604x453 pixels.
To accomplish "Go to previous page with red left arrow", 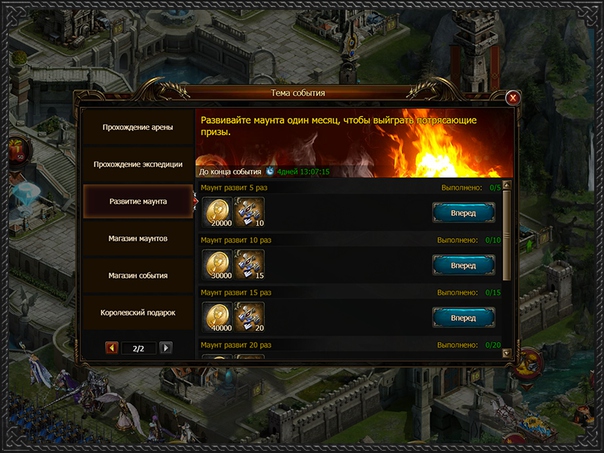I will (112, 348).
